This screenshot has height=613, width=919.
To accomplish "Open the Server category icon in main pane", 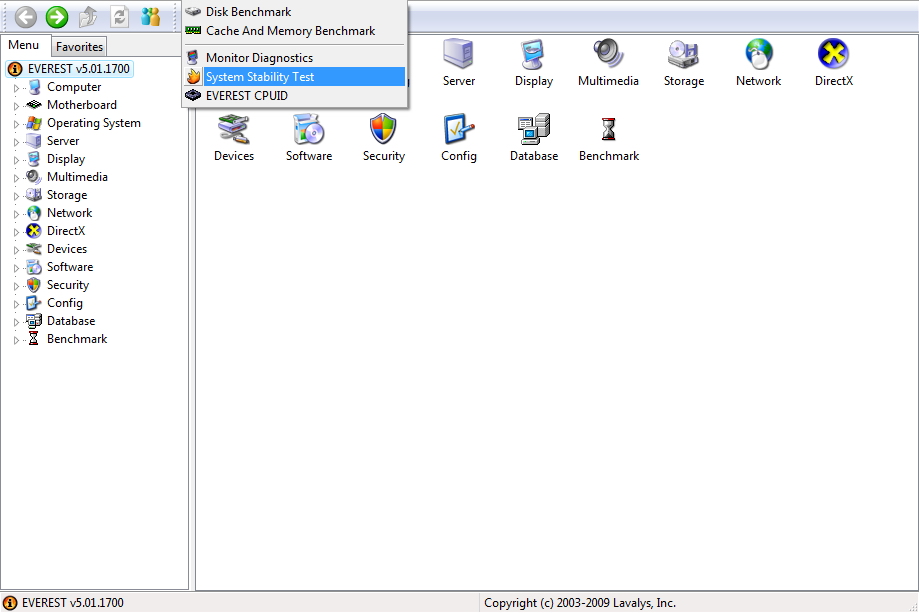I will (458, 55).
